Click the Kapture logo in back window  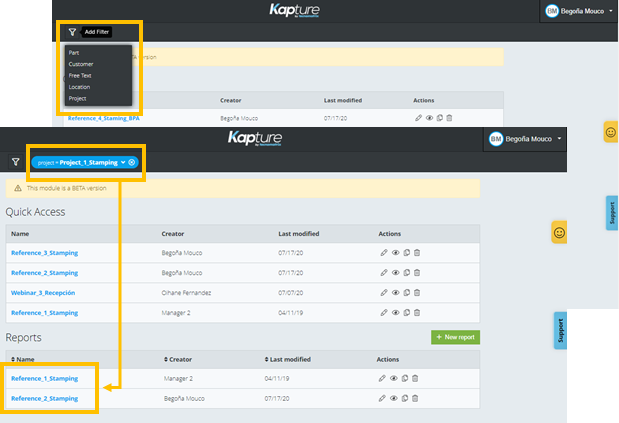click(294, 10)
